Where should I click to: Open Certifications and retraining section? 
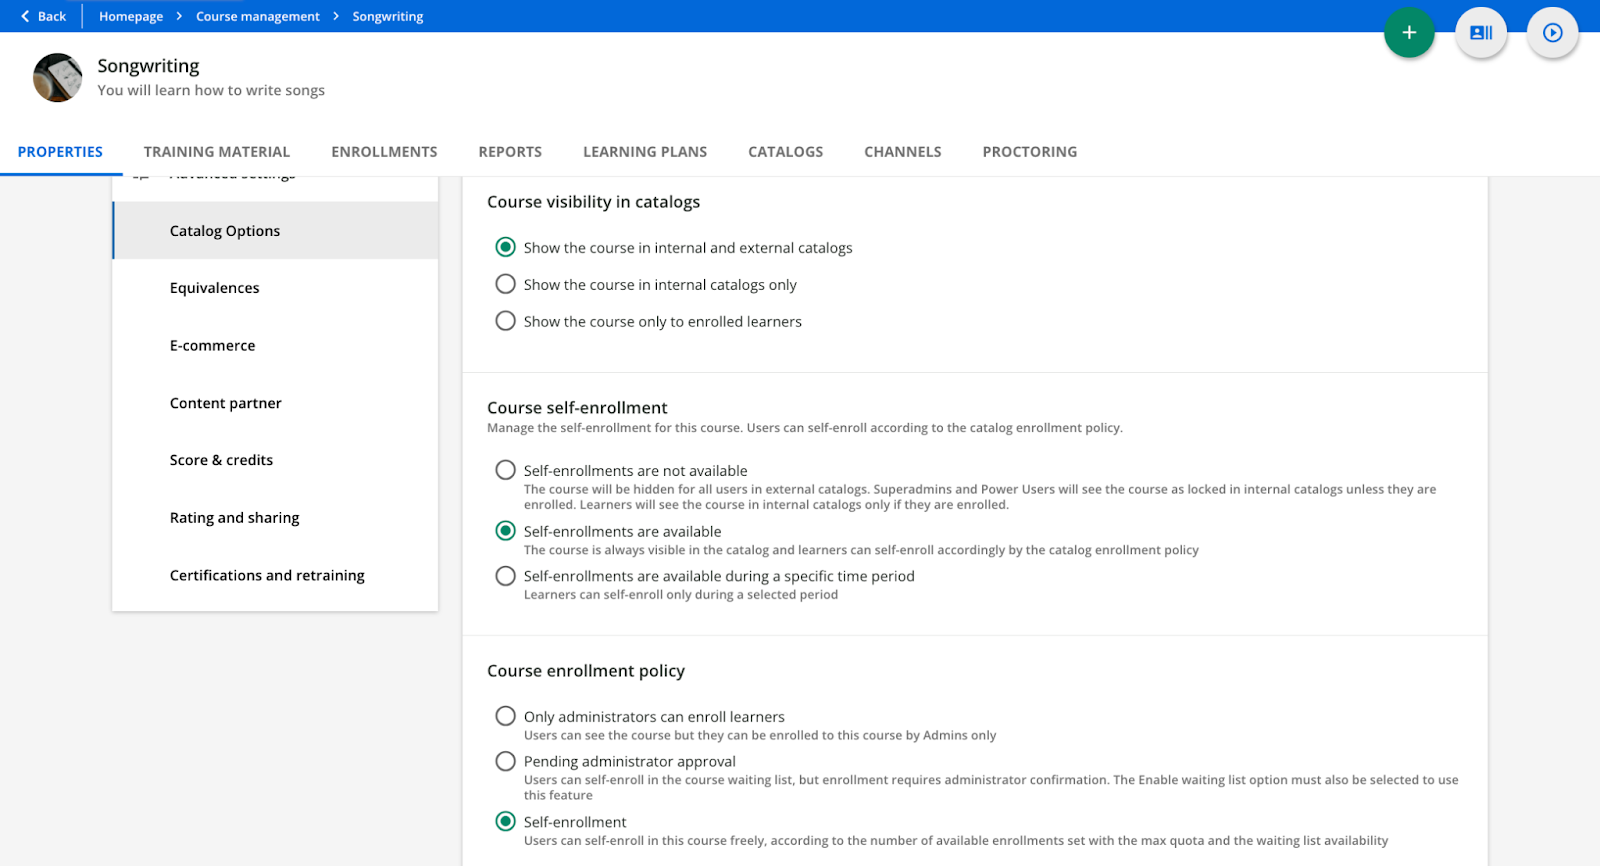click(267, 576)
